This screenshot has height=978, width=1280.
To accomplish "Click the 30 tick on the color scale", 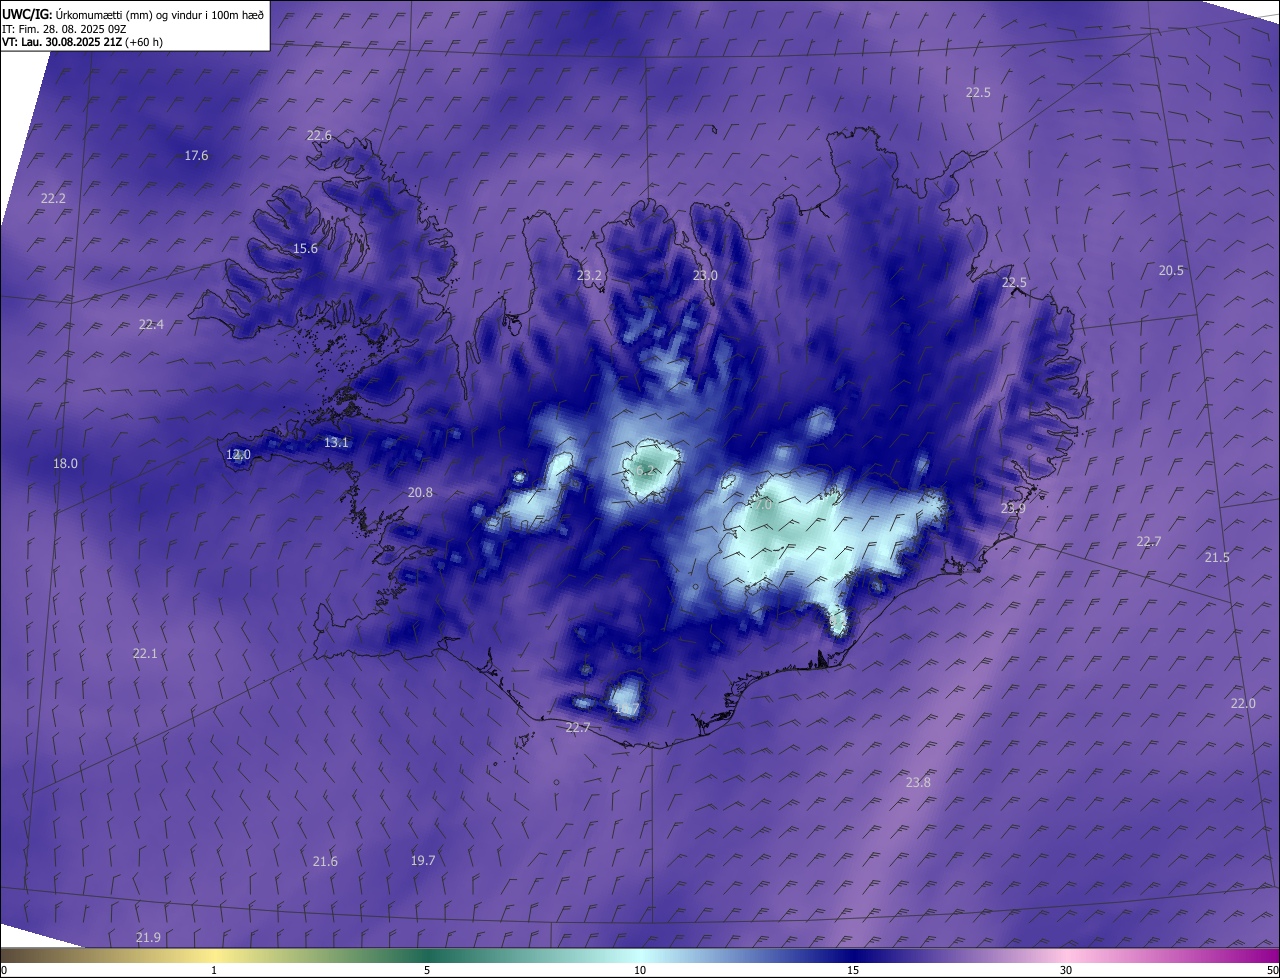I will [1066, 970].
